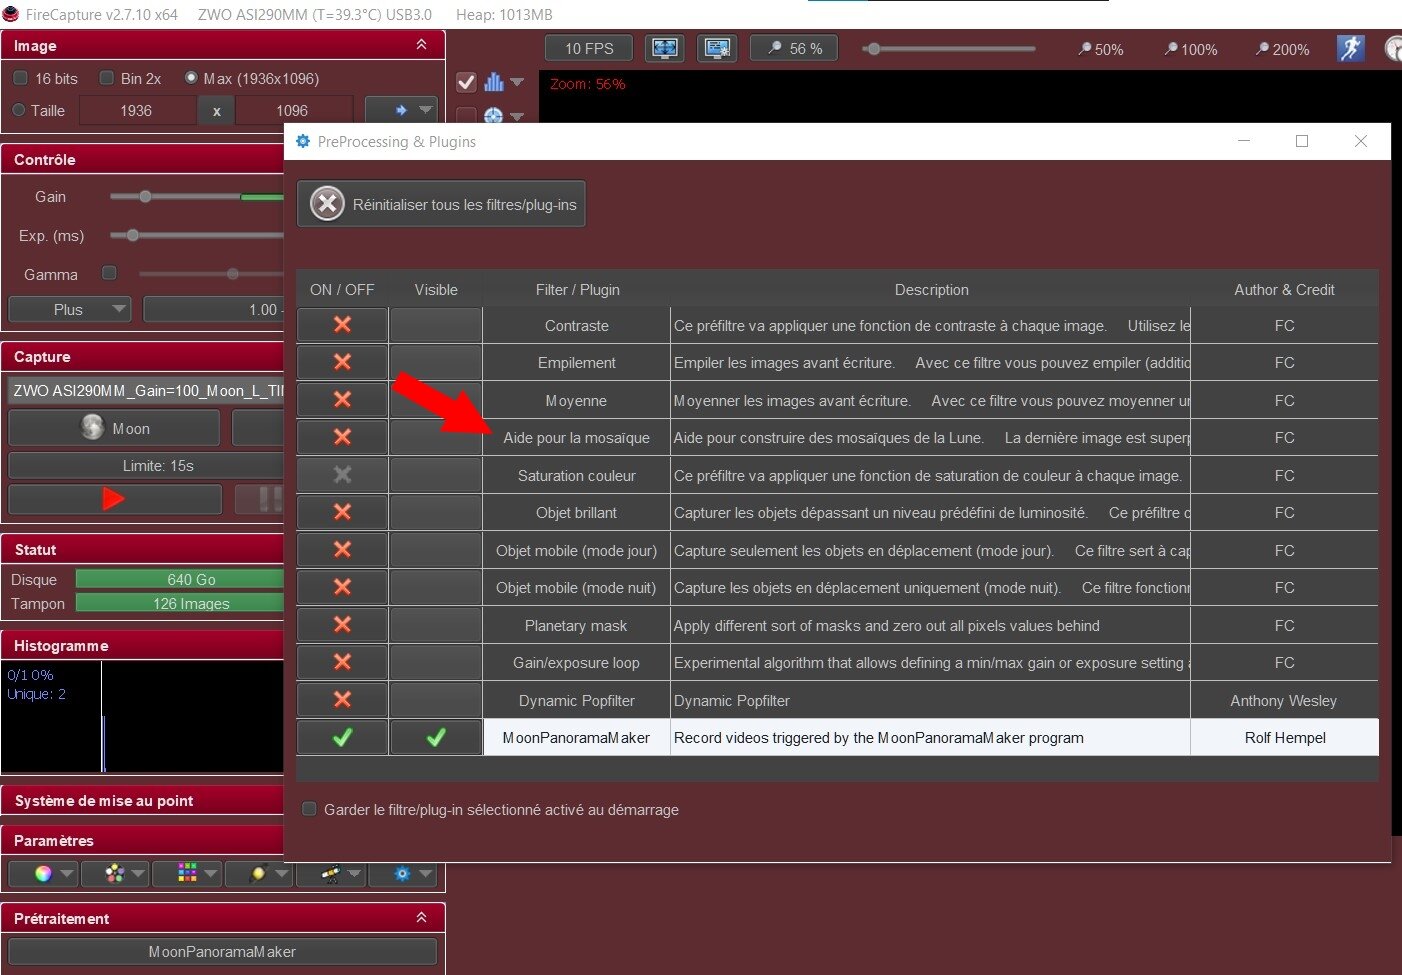This screenshot has width=1402, height=975.
Task: Select the Max (1936x1096) radio button
Action: [191, 78]
